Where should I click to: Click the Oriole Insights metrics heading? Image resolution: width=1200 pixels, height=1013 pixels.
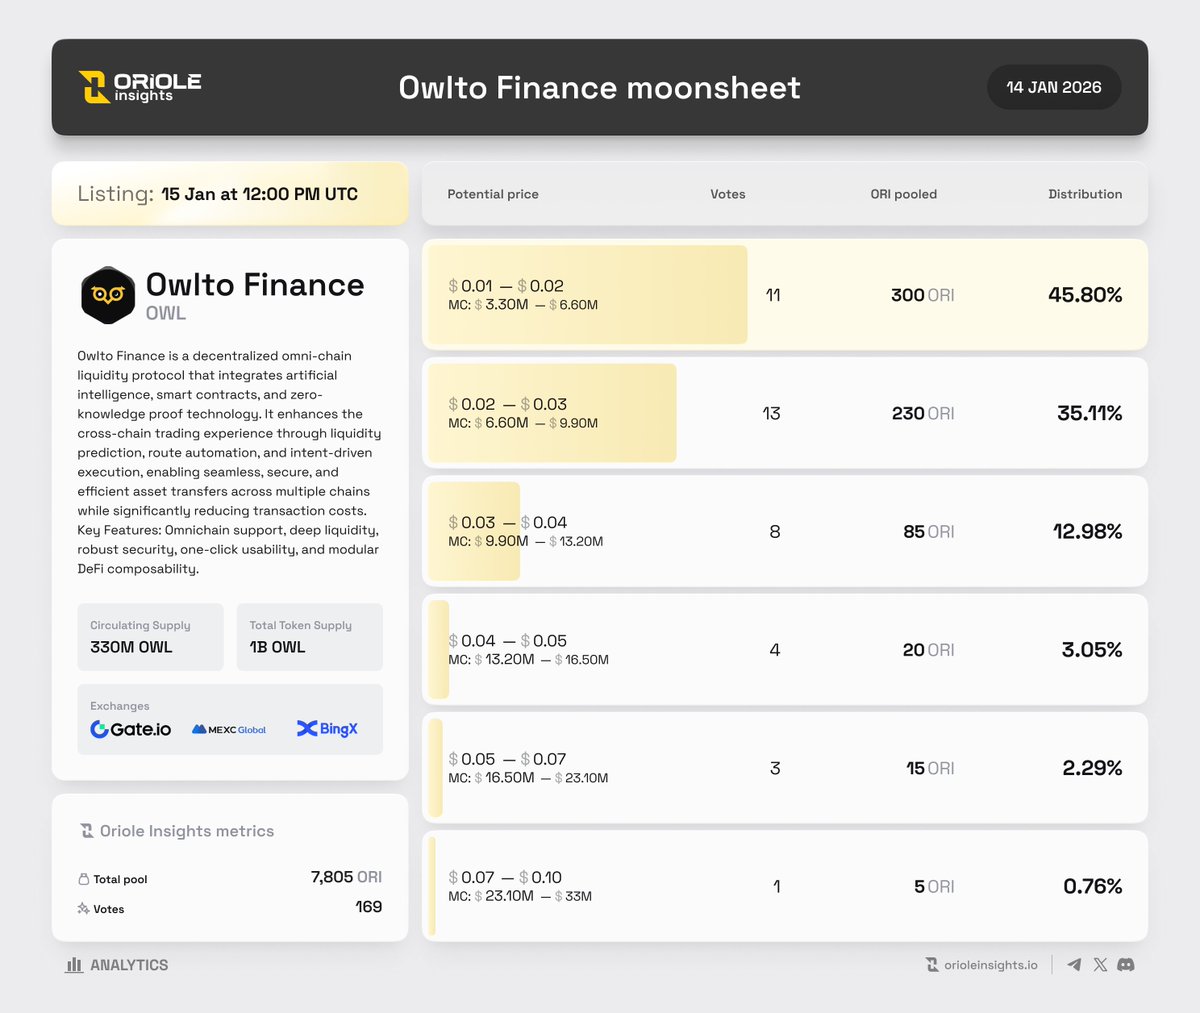[187, 831]
